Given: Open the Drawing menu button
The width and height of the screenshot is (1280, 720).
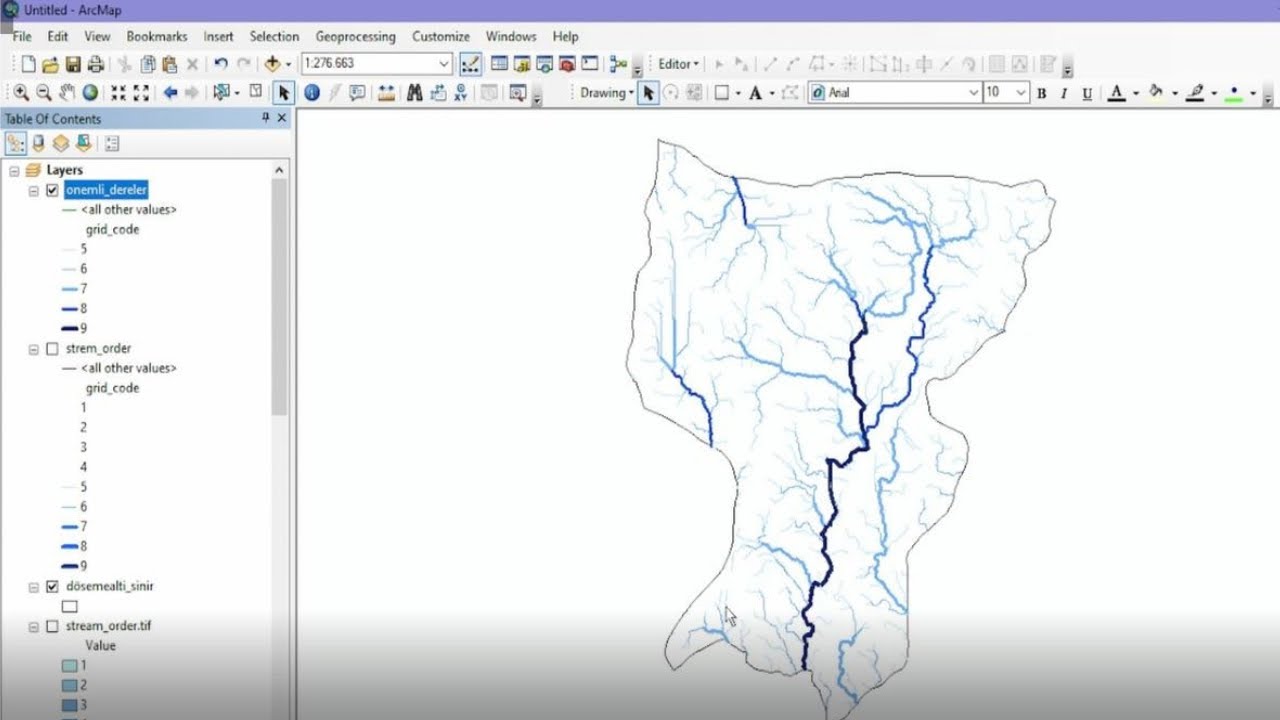Looking at the screenshot, I should pos(606,93).
